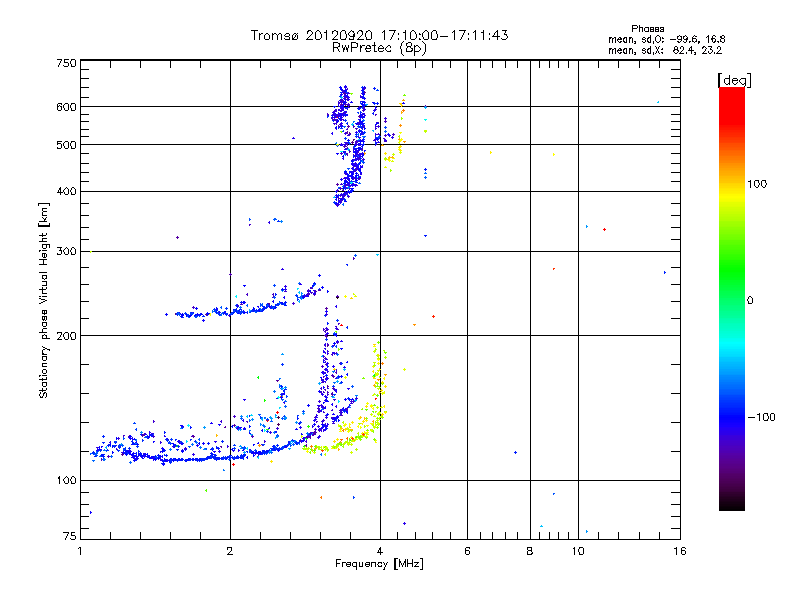800x600 pixels.
Task: Click the x-axis label "10" MHz
Action: click(x=578, y=551)
